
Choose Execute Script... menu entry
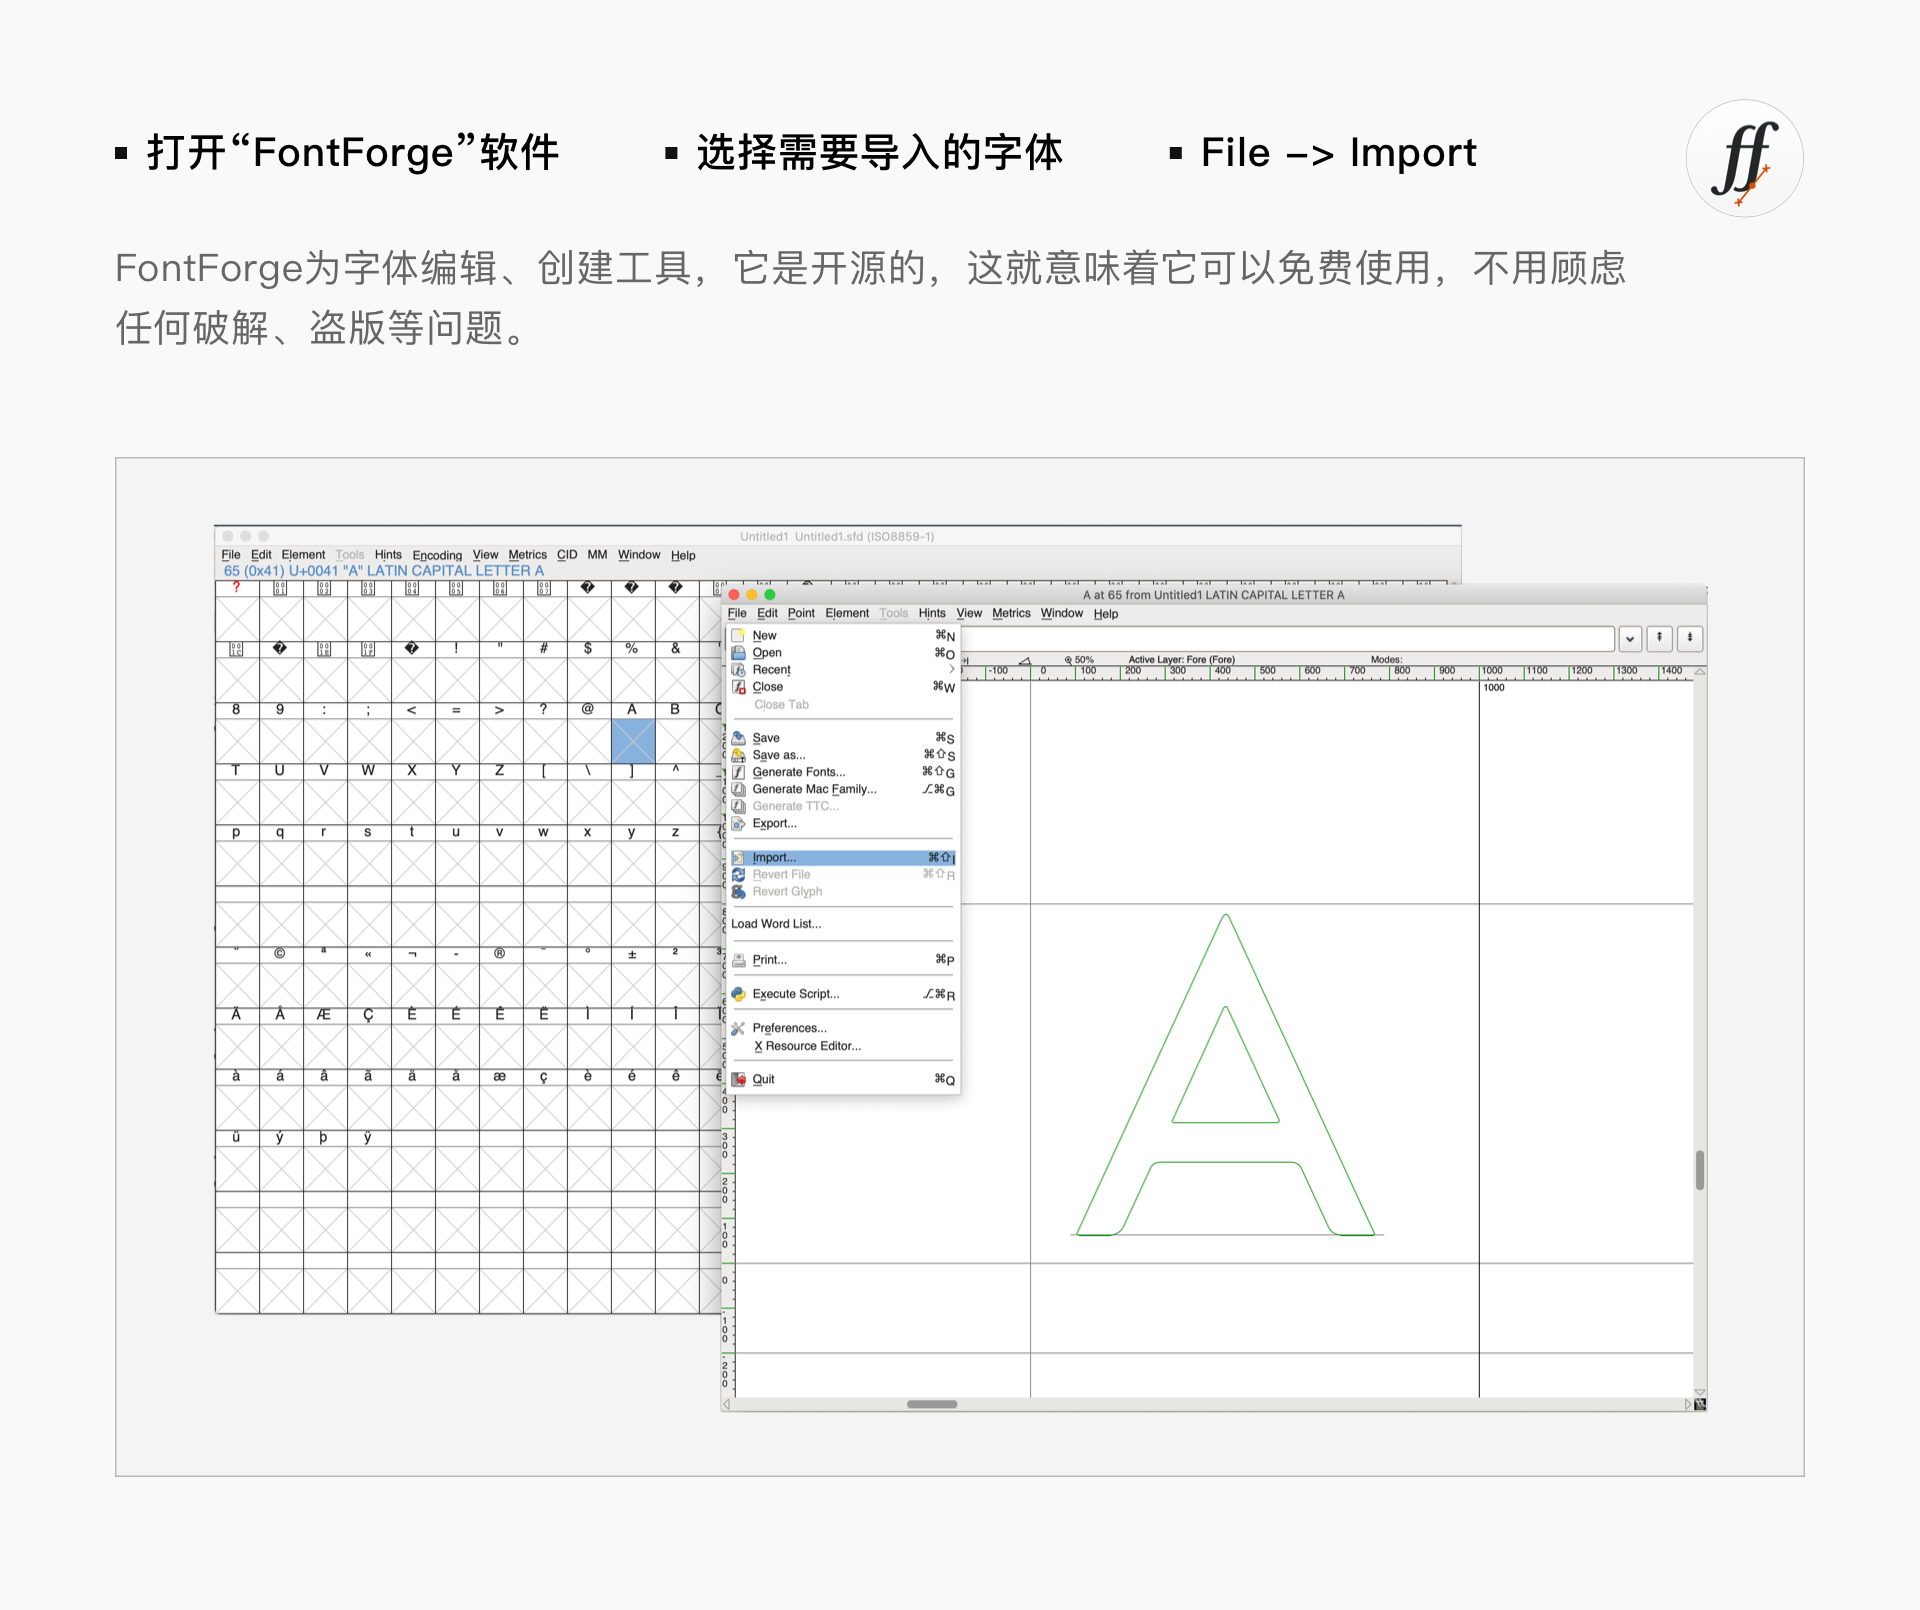pyautogui.click(x=841, y=994)
